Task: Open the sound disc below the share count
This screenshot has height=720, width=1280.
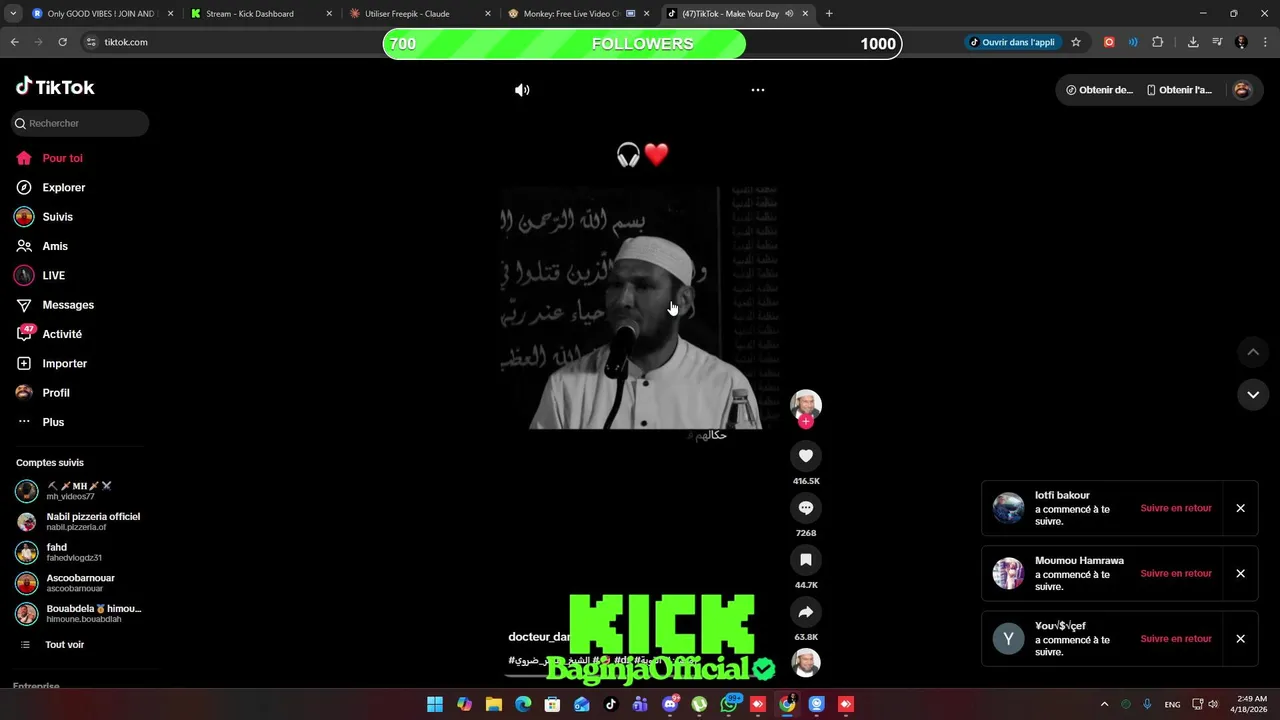Action: (x=806, y=663)
